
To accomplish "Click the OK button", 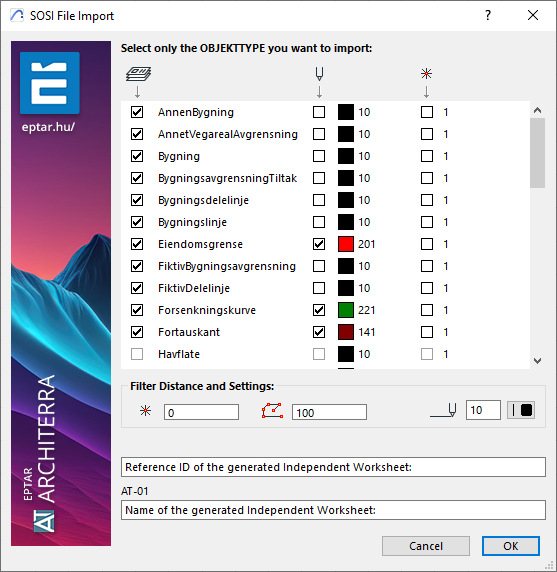I will click(x=511, y=546).
